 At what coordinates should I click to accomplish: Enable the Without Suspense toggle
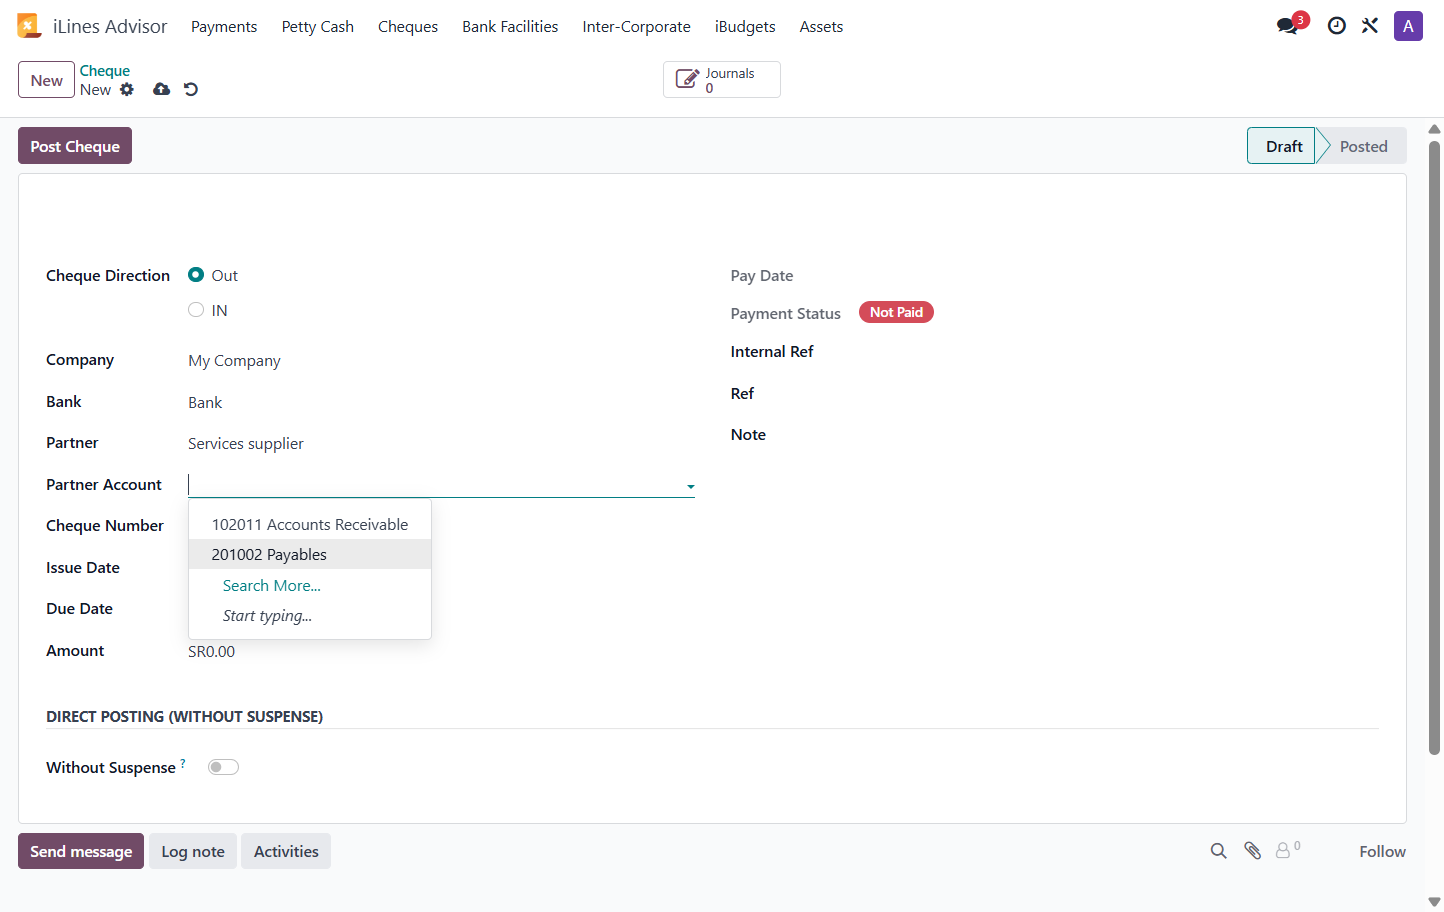223,767
